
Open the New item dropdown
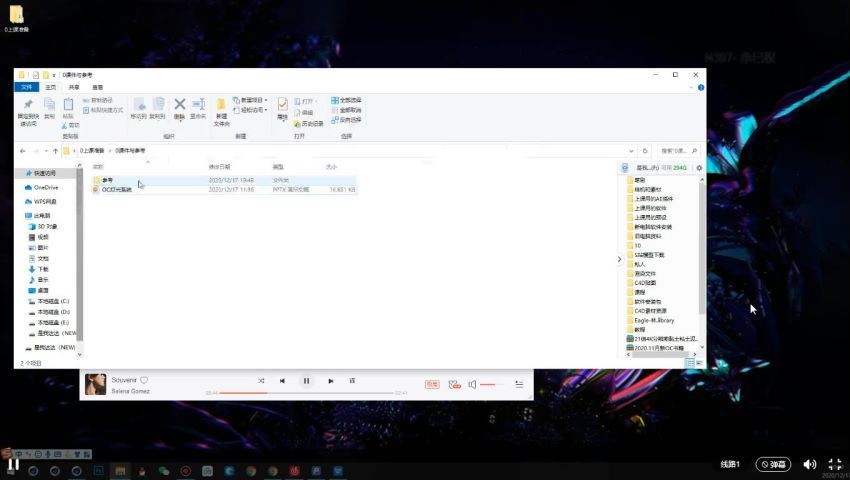(x=250, y=100)
